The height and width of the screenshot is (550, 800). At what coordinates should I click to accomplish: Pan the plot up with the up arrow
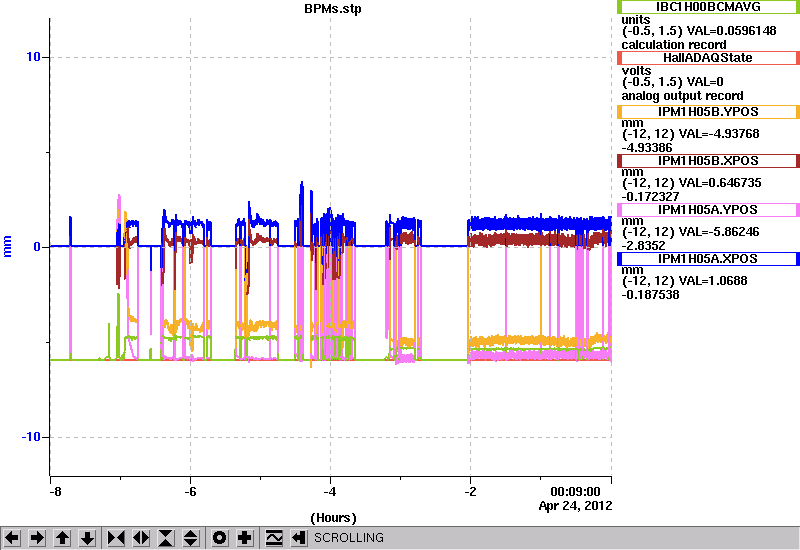click(62, 538)
